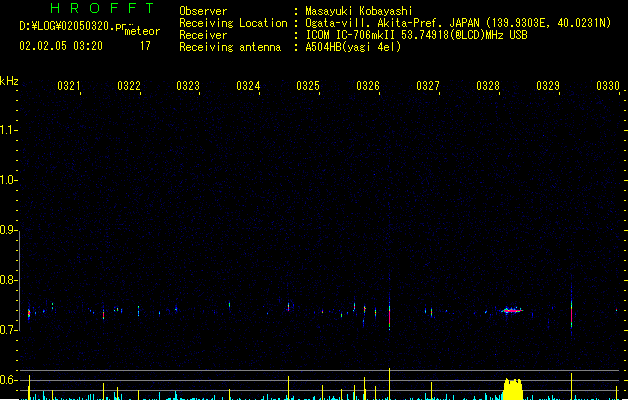The width and height of the screenshot is (629, 400).
Task: Click the A504HB(yagi 4el) antenna text
Action: click(353, 47)
